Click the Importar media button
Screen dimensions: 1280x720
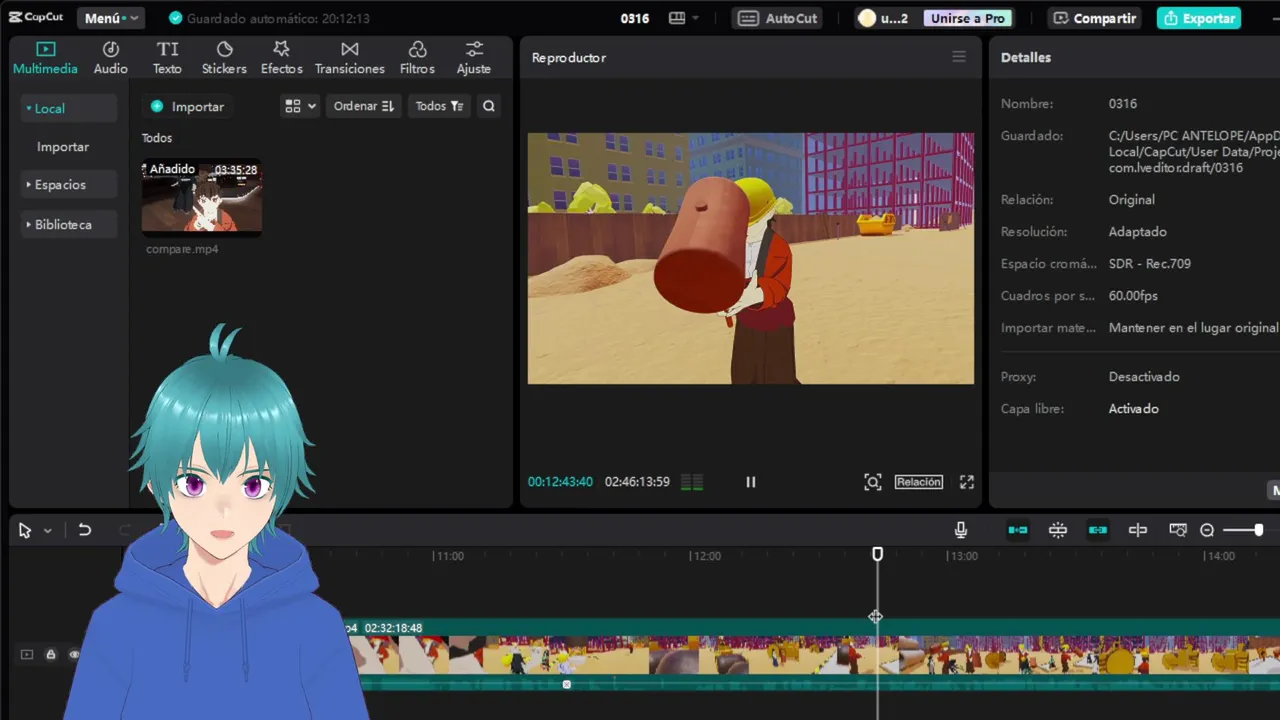click(x=187, y=106)
